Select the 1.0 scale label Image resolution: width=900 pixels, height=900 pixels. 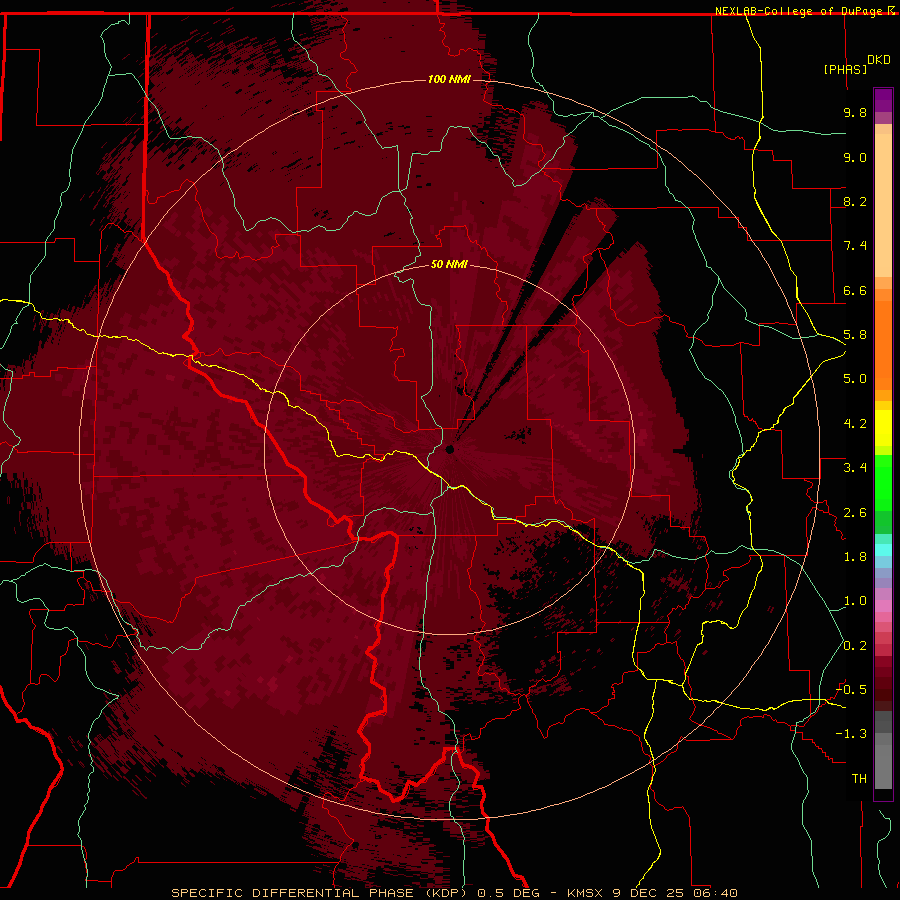coord(855,601)
